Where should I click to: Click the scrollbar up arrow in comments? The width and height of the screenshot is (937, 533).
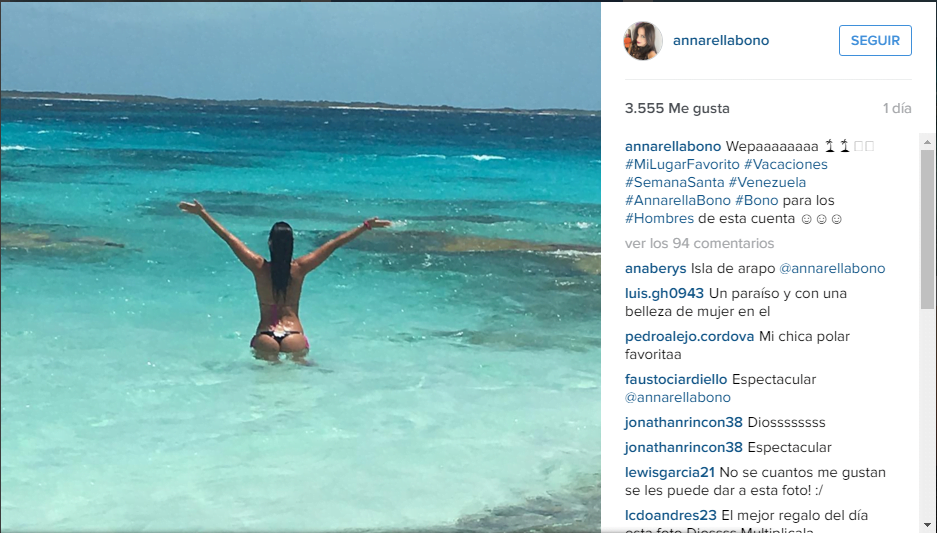click(927, 142)
